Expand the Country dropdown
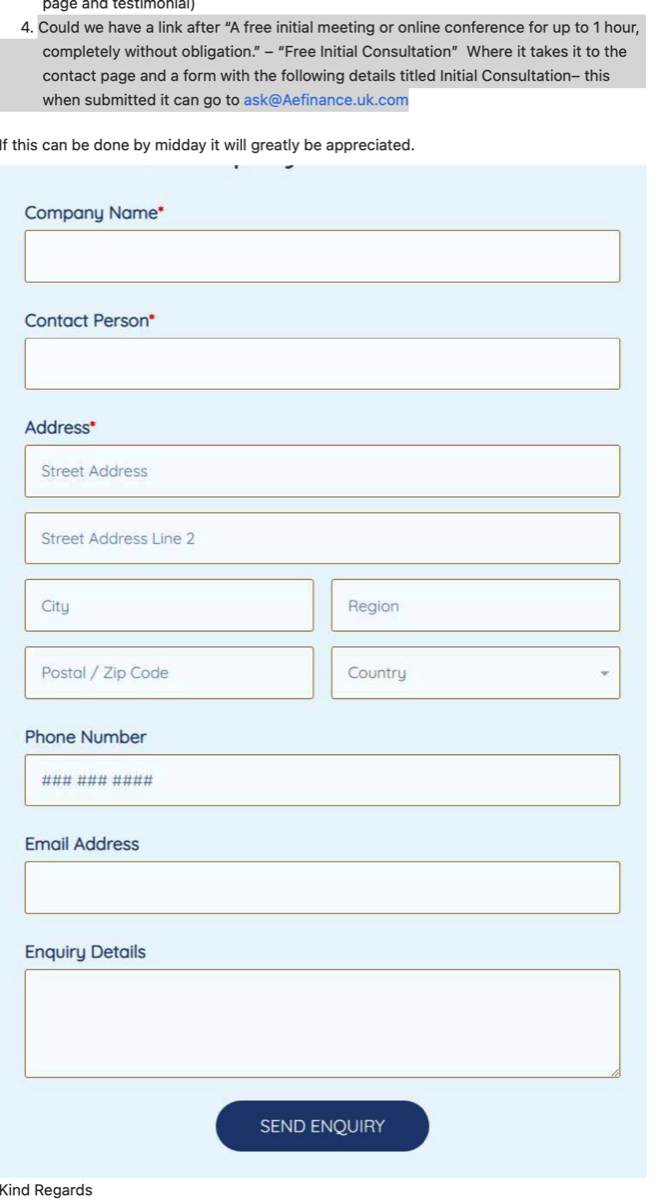The height and width of the screenshot is (1200, 666). (x=475, y=673)
